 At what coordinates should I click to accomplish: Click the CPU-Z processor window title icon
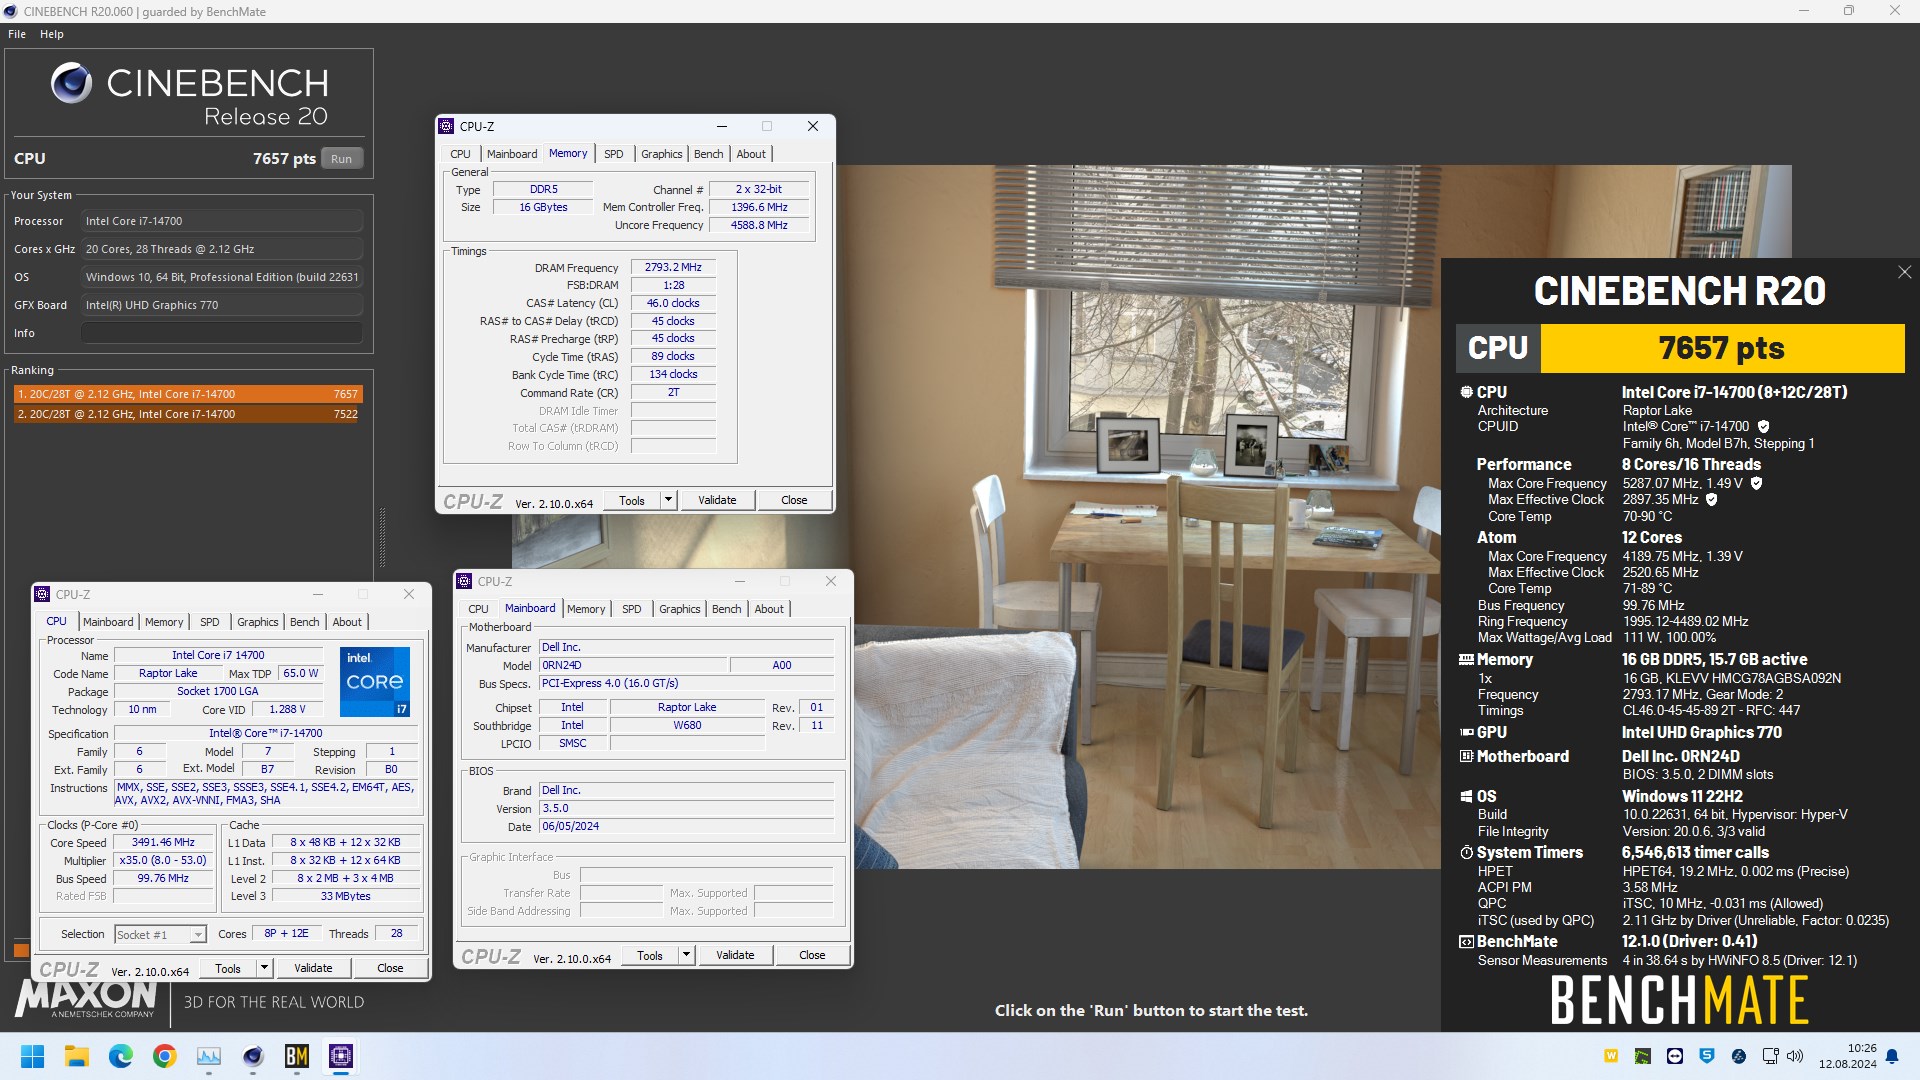(x=42, y=594)
